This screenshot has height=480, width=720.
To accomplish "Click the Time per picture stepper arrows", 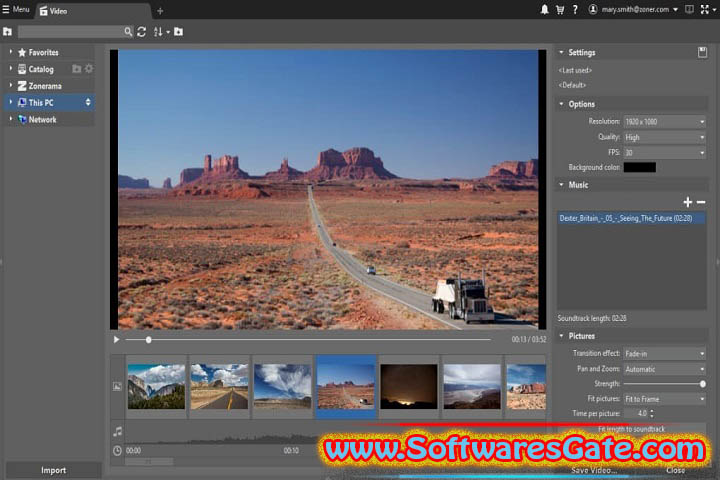I will point(652,413).
